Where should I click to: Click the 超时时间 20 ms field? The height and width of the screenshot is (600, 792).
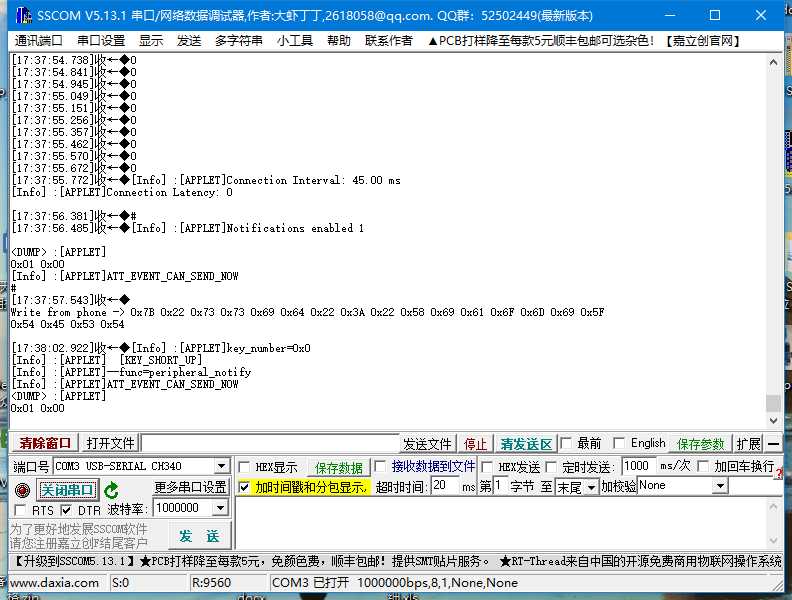pos(446,486)
